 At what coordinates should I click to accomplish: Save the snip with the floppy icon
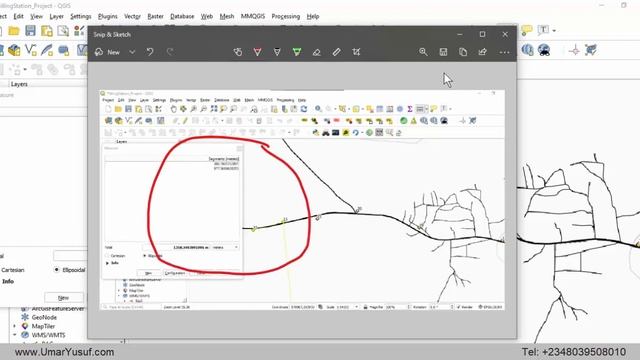tap(443, 52)
